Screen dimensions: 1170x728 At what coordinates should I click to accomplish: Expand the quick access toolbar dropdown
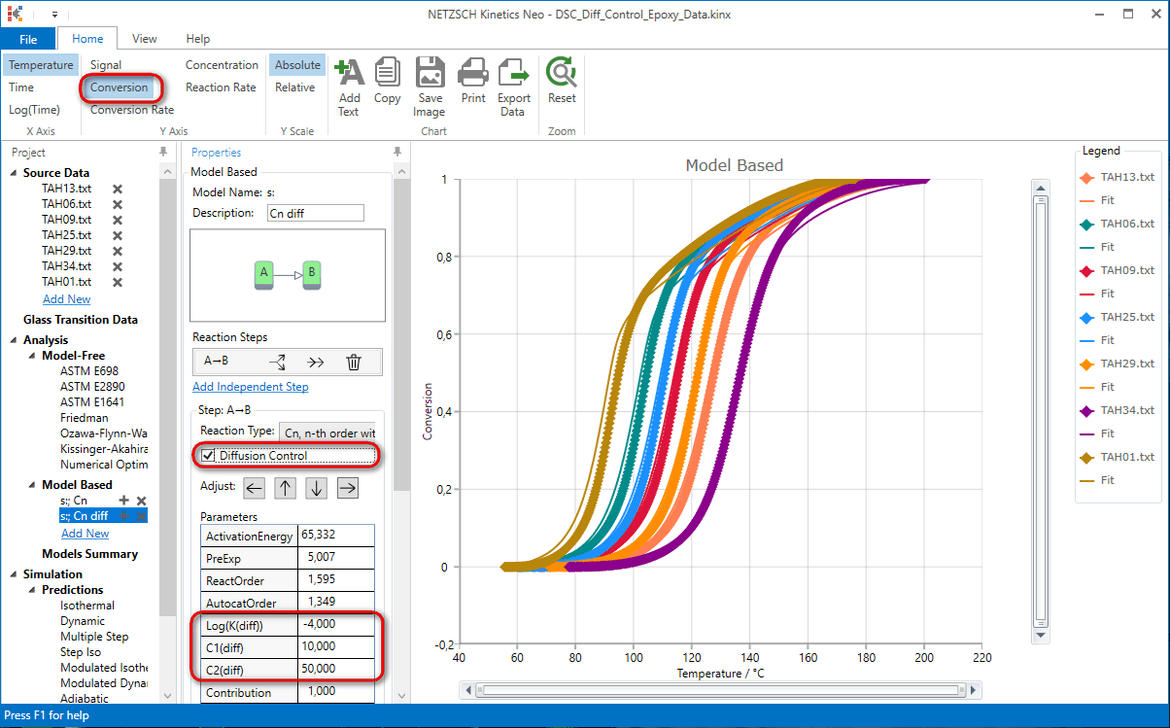[x=55, y=14]
